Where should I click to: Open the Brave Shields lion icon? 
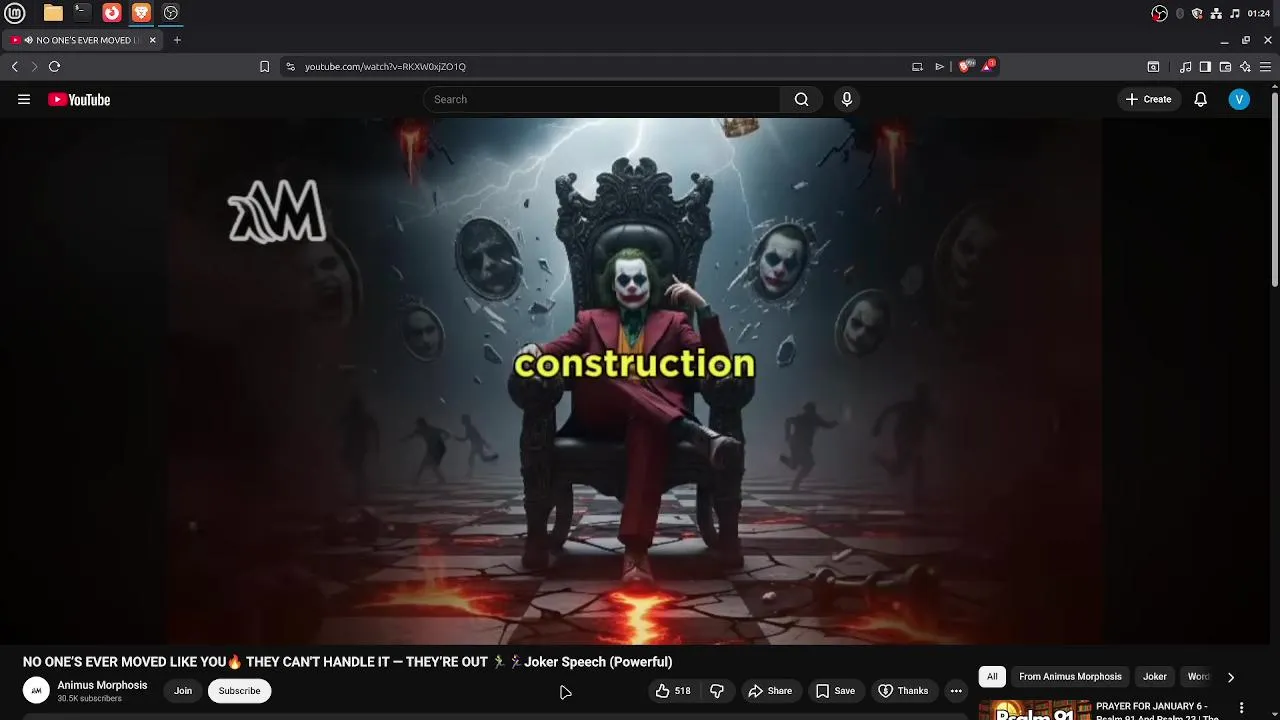[964, 67]
